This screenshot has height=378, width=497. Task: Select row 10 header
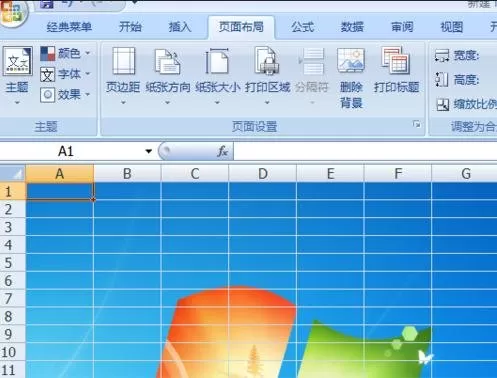(x=13, y=352)
